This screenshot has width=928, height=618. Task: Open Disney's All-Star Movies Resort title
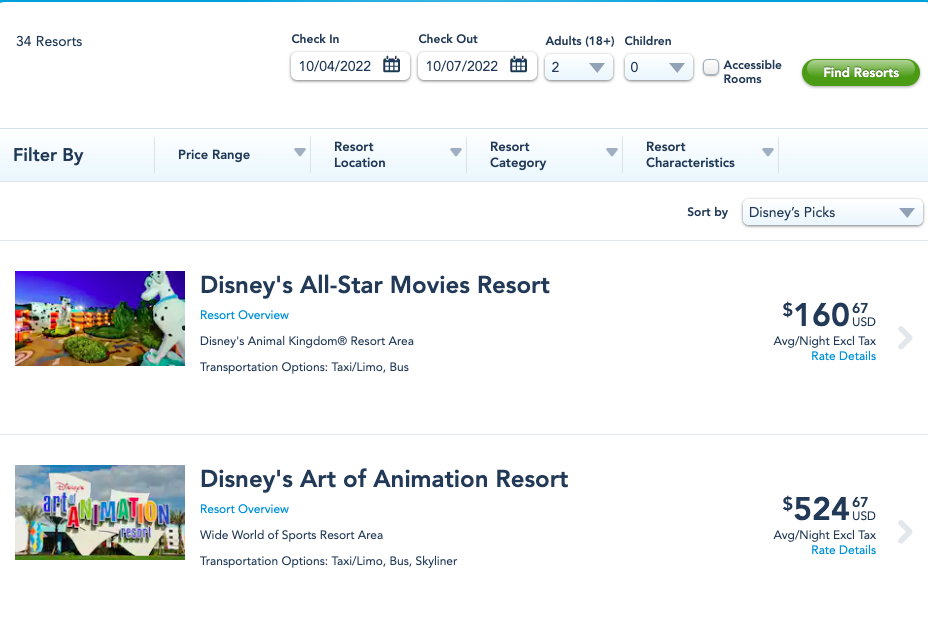click(375, 285)
